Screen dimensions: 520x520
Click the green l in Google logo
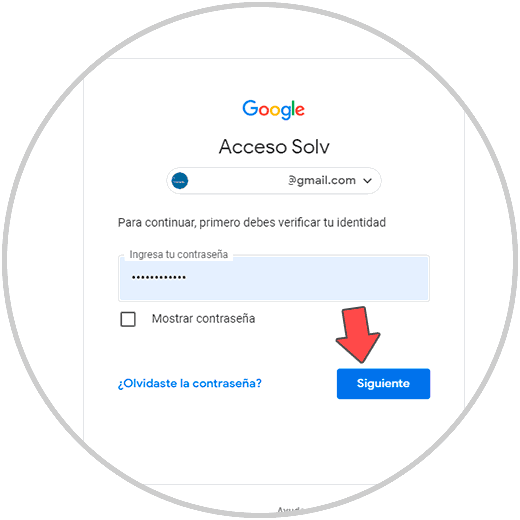(293, 108)
